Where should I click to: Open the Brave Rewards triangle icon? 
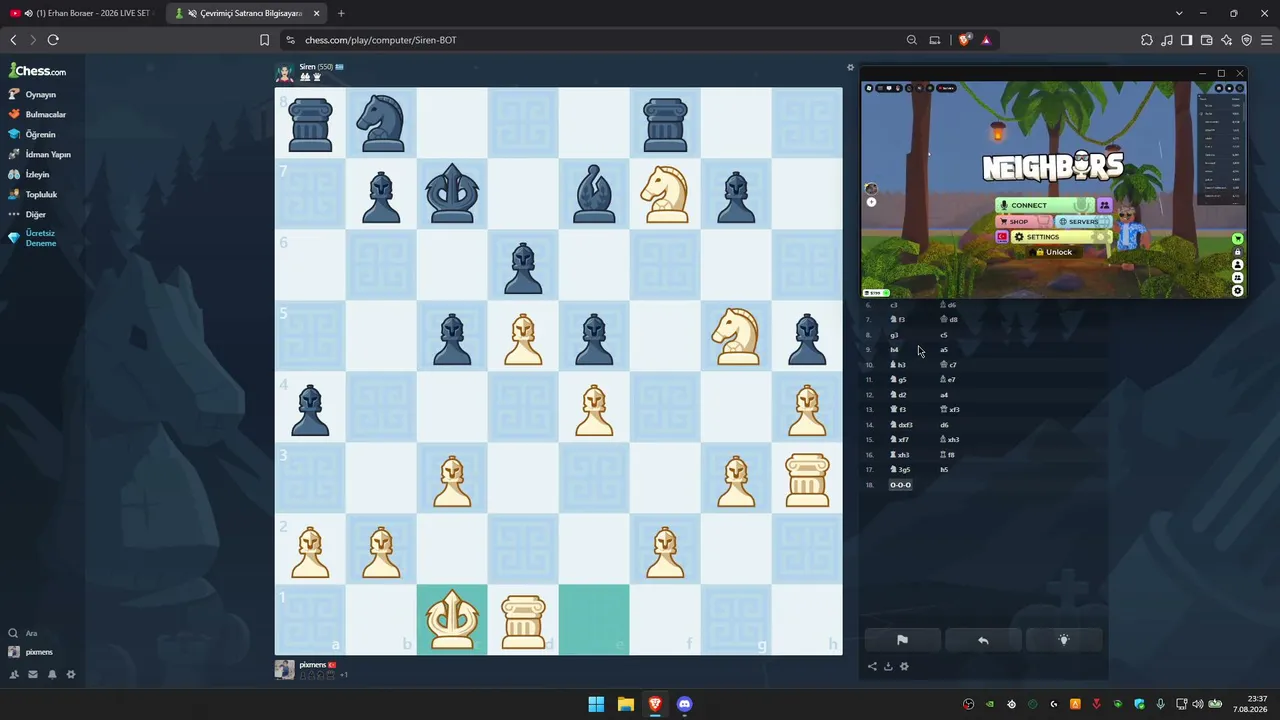pyautogui.click(x=986, y=40)
